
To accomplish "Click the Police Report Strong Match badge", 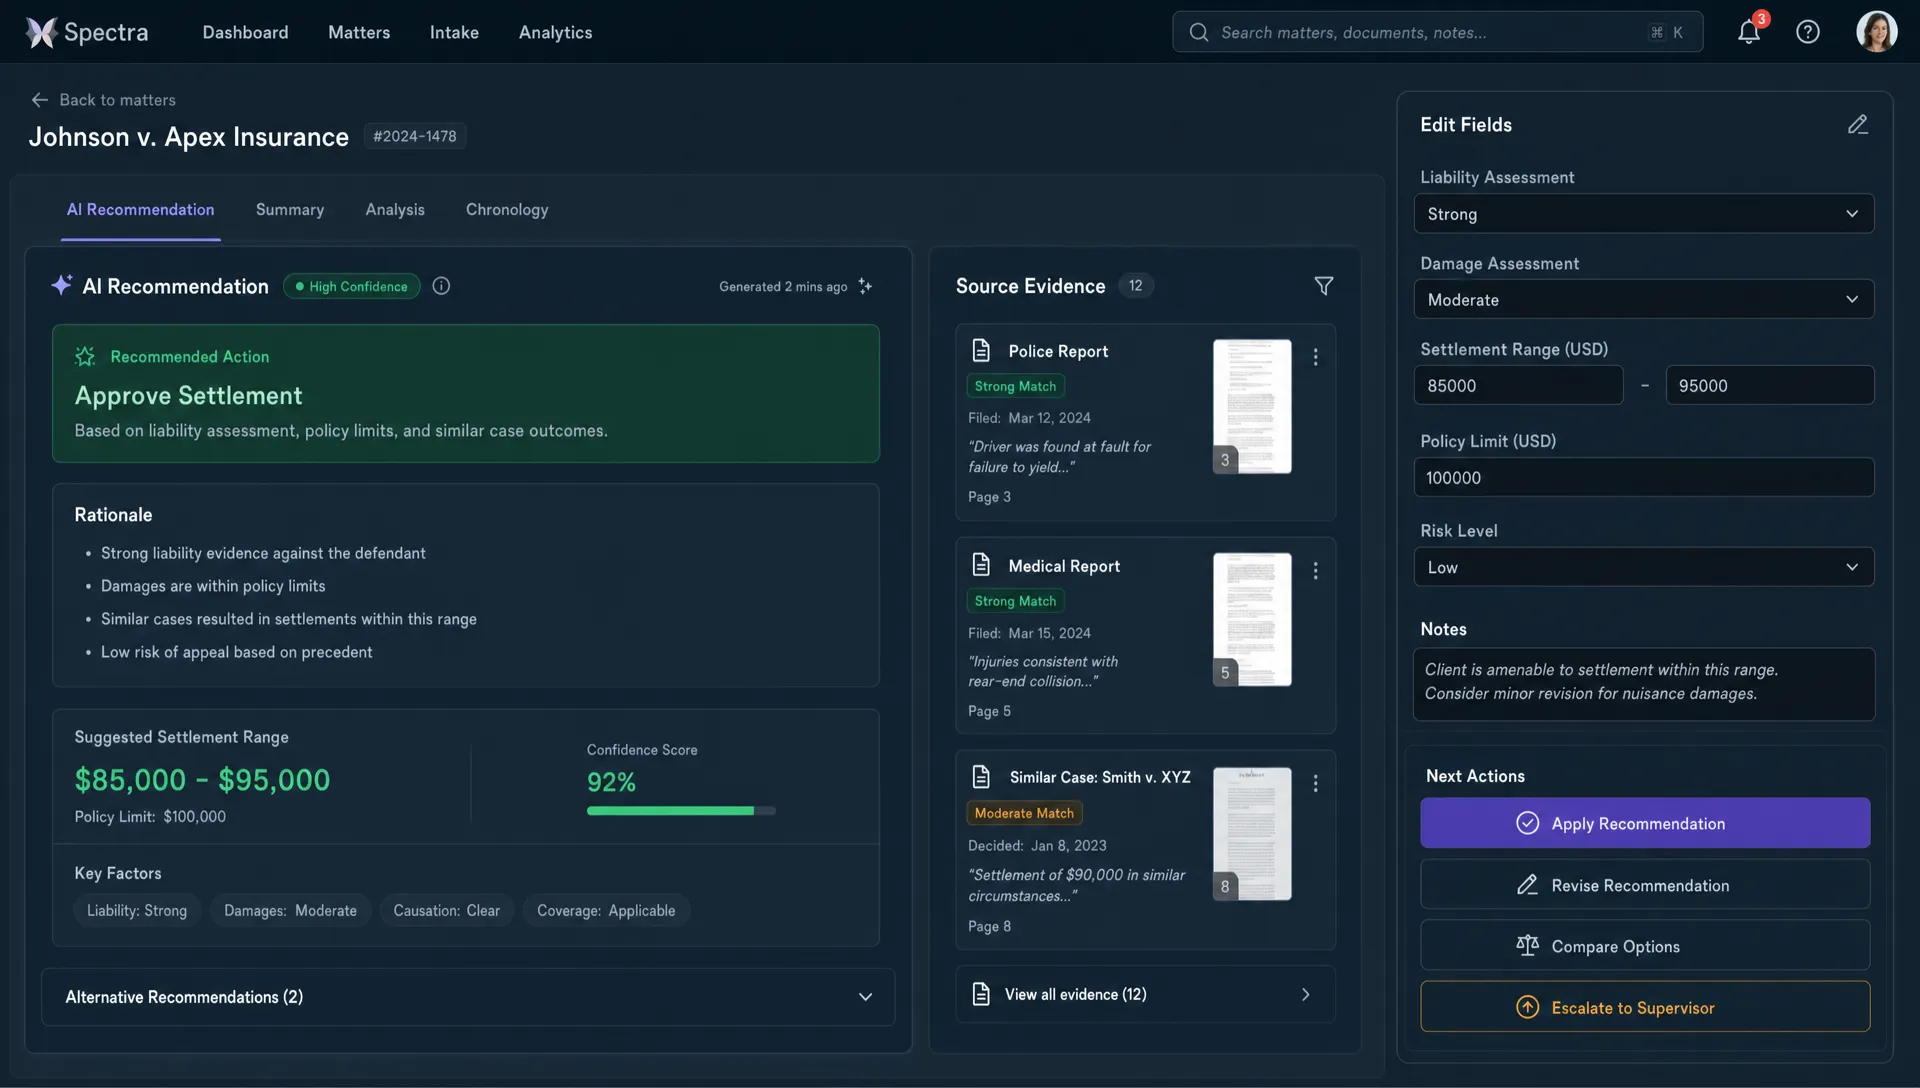I will (1015, 386).
